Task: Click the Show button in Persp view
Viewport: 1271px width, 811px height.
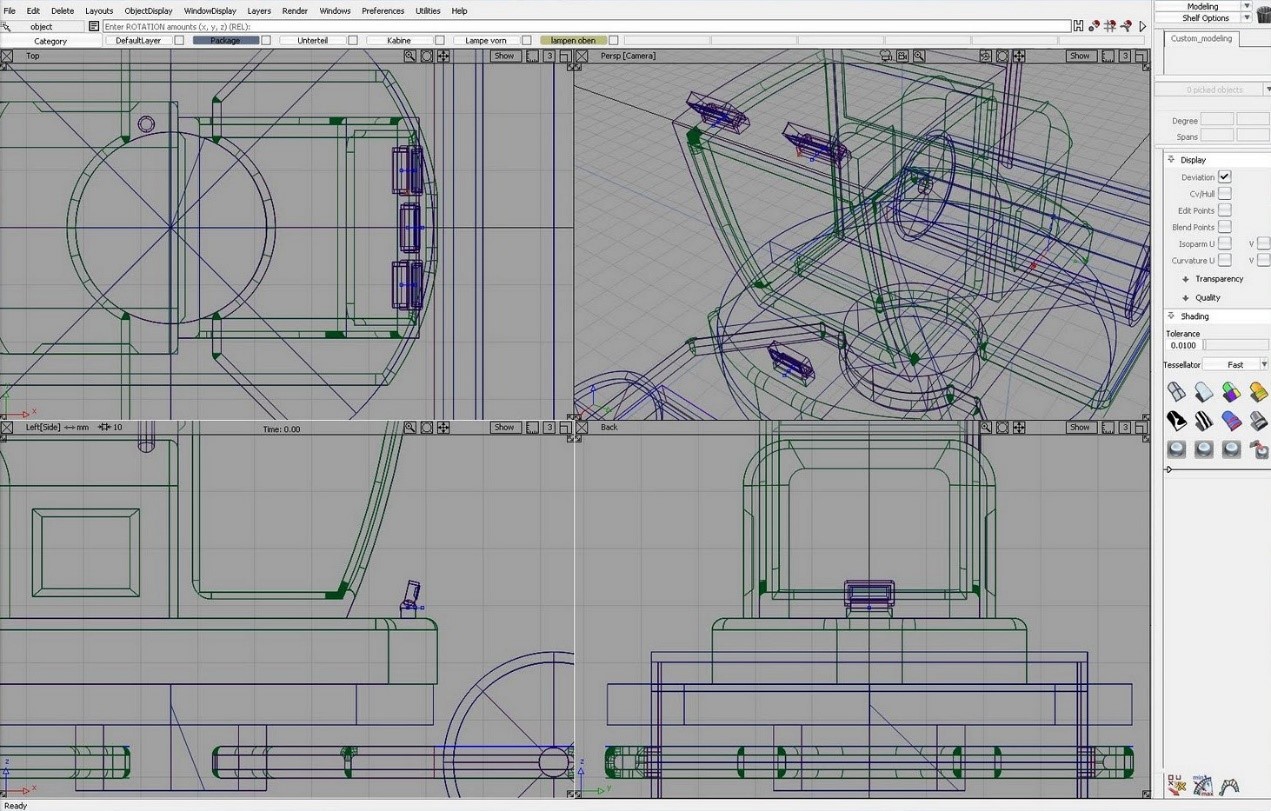Action: pos(1080,56)
